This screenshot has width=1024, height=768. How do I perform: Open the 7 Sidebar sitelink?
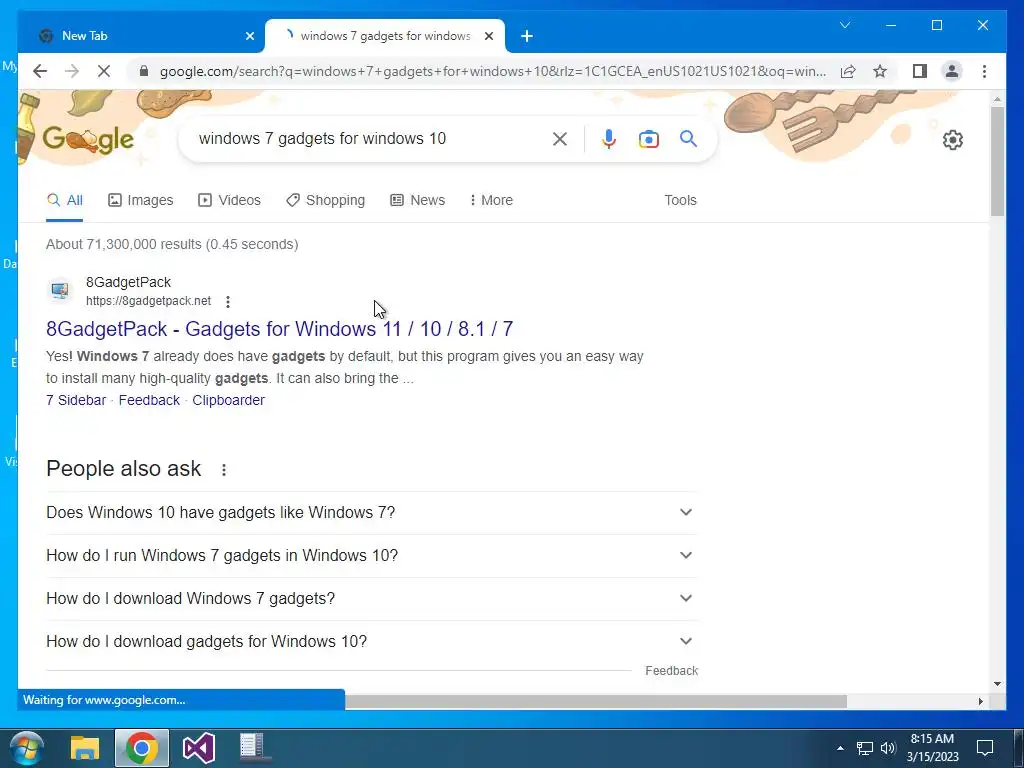click(76, 400)
